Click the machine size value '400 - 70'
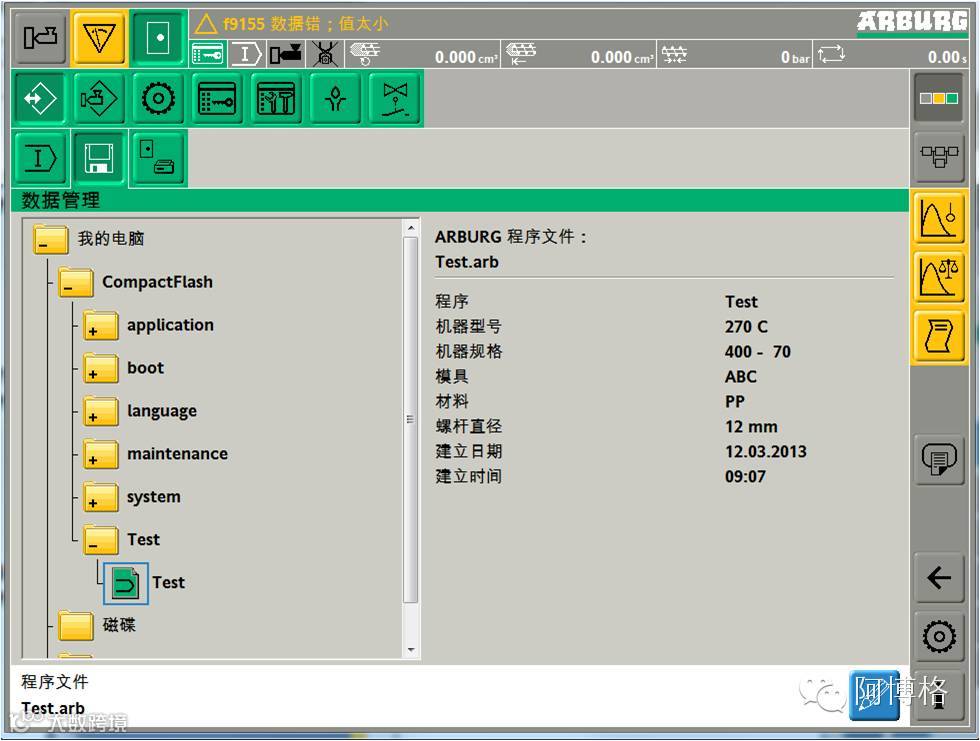This screenshot has width=980, height=741. tap(758, 352)
